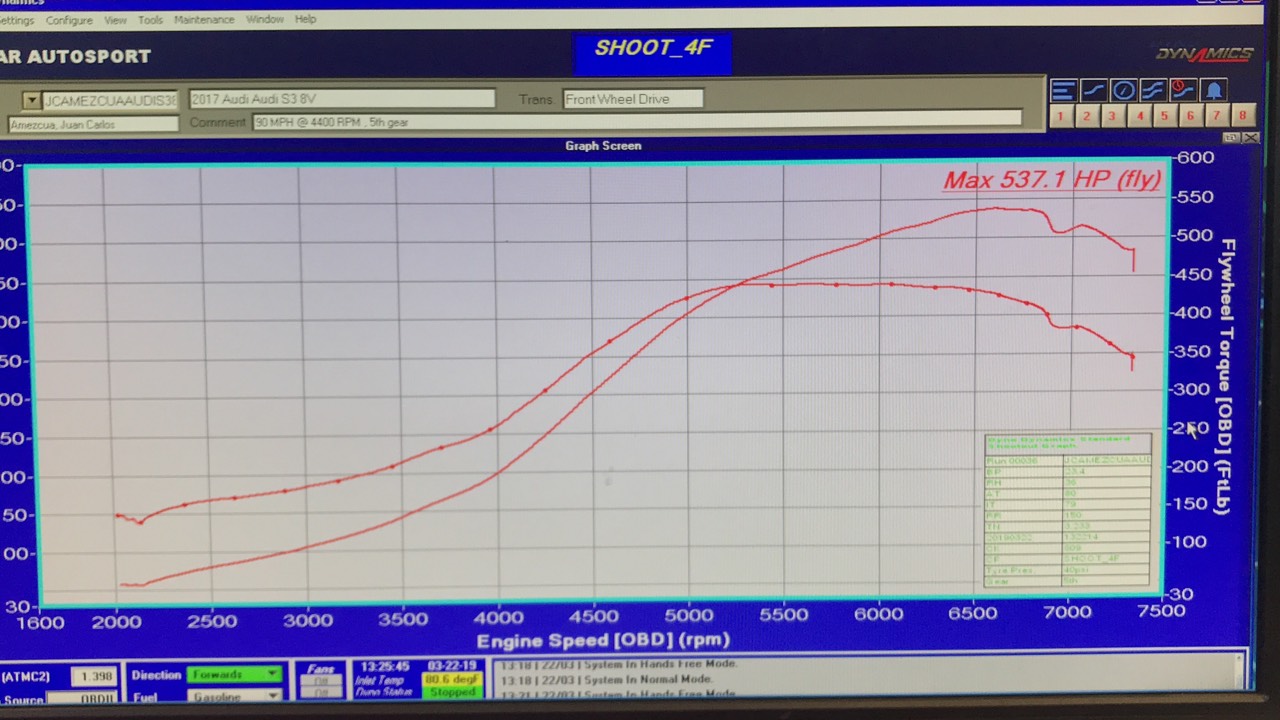Click the 13:25:45 clock readout
This screenshot has width=1280, height=720.
[x=384, y=666]
